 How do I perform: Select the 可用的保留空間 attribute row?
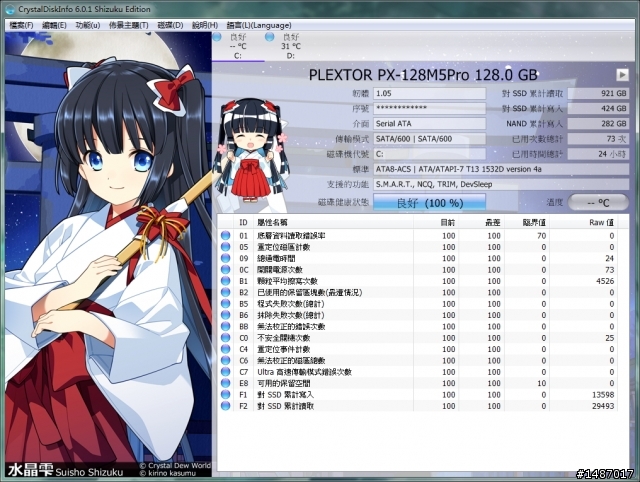[x=417, y=383]
